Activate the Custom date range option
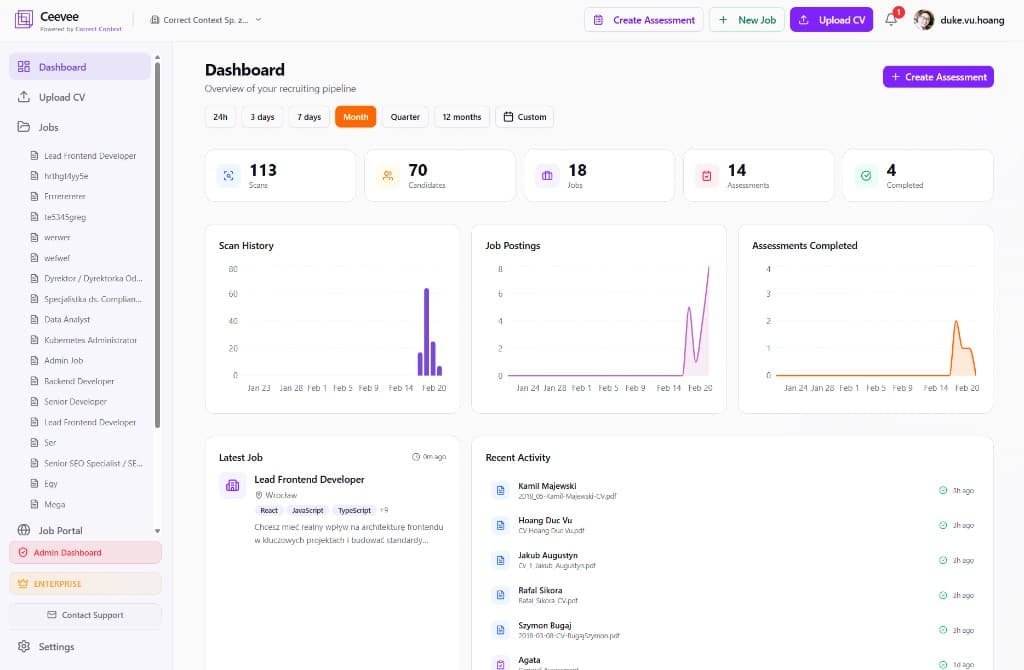The width and height of the screenshot is (1024, 670). click(x=524, y=117)
